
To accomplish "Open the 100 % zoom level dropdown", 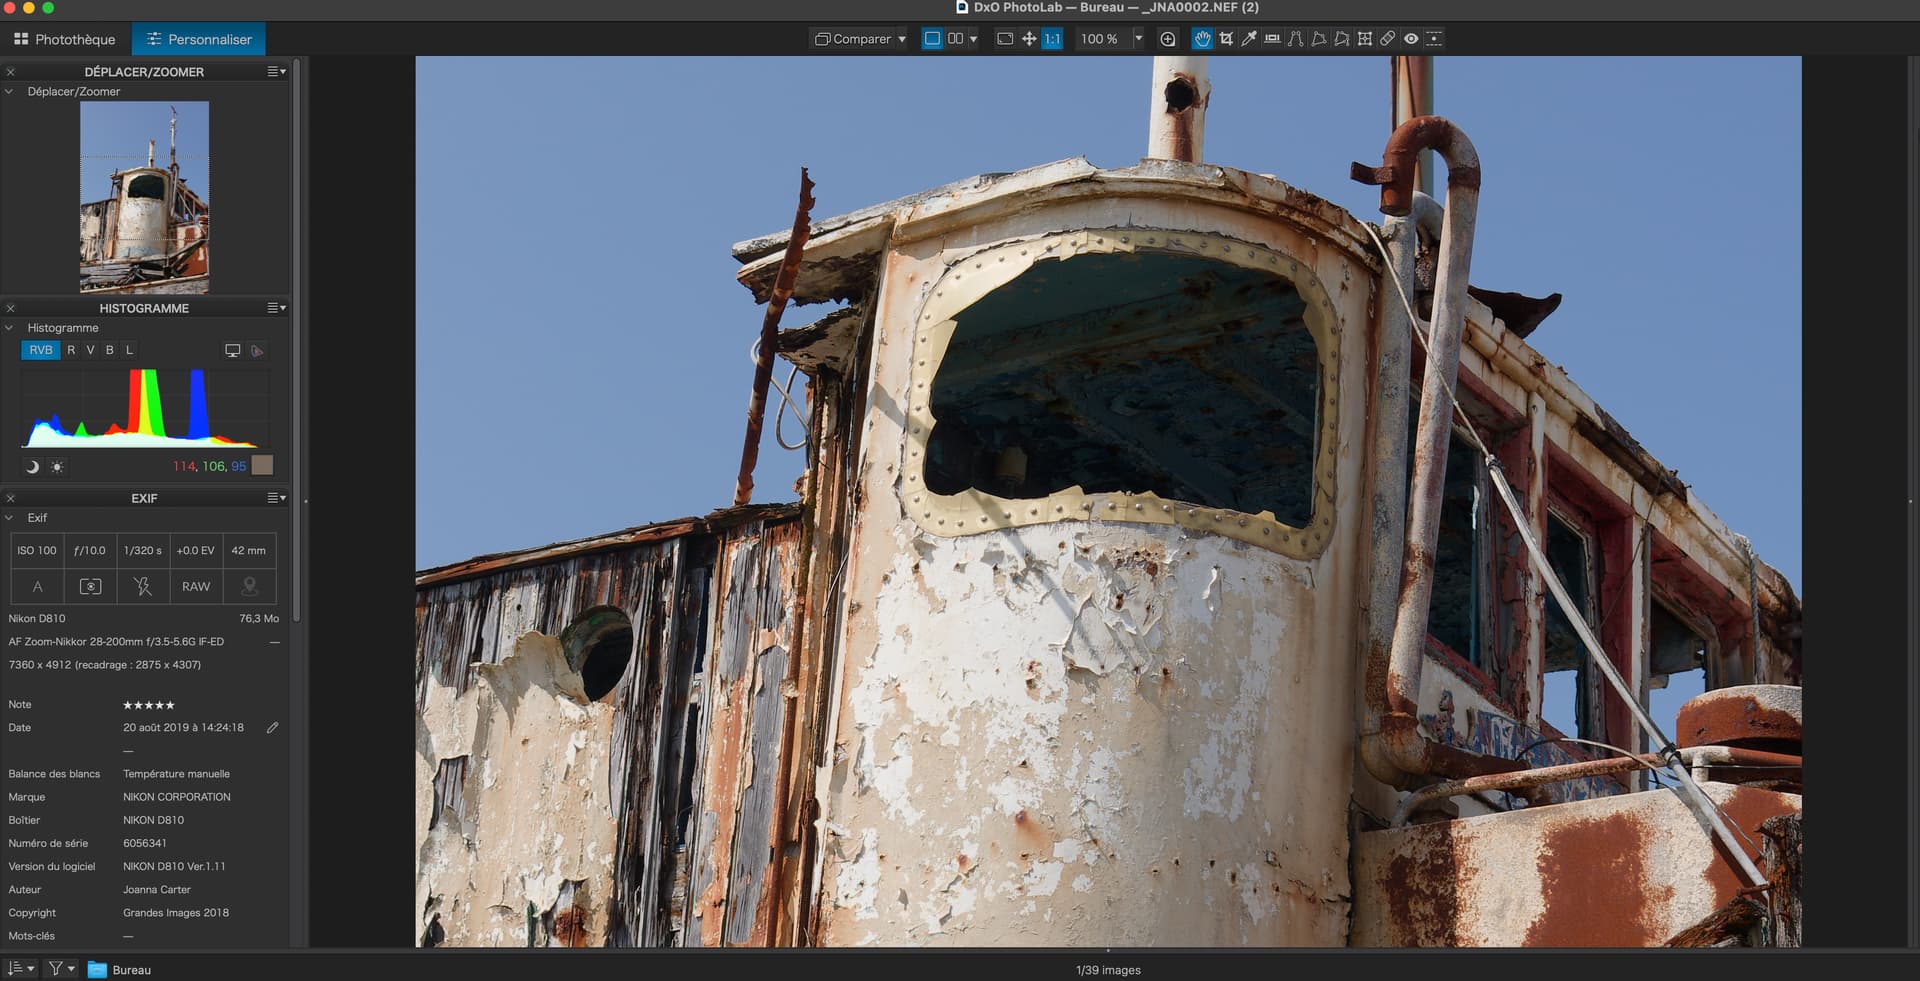I will click(1138, 39).
